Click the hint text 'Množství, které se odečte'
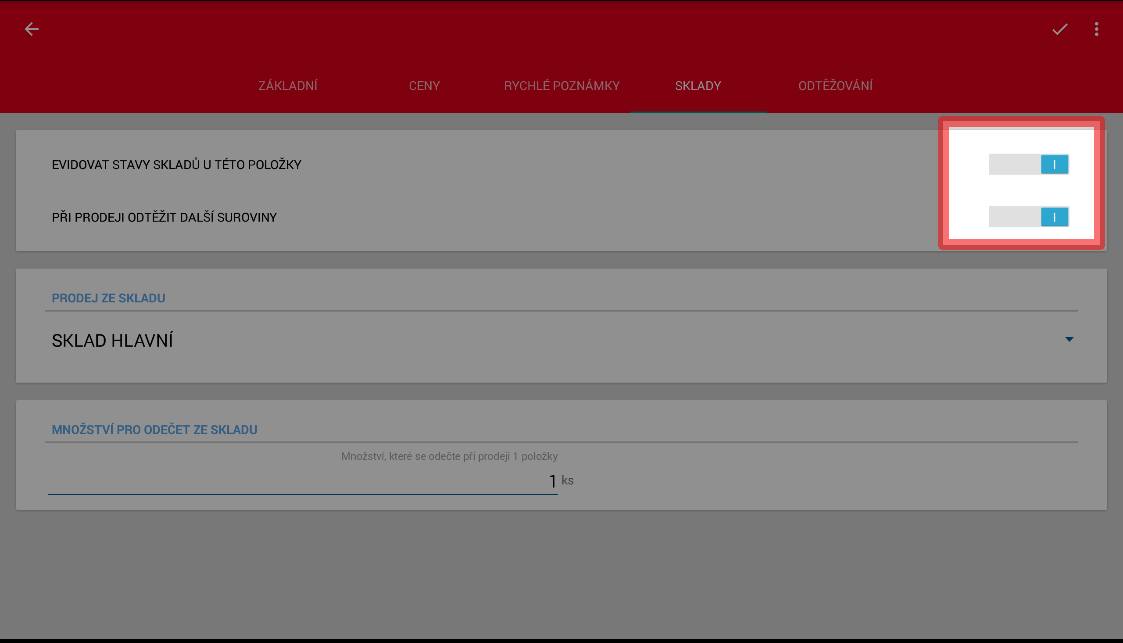The width and height of the screenshot is (1123, 643). (x=449, y=456)
